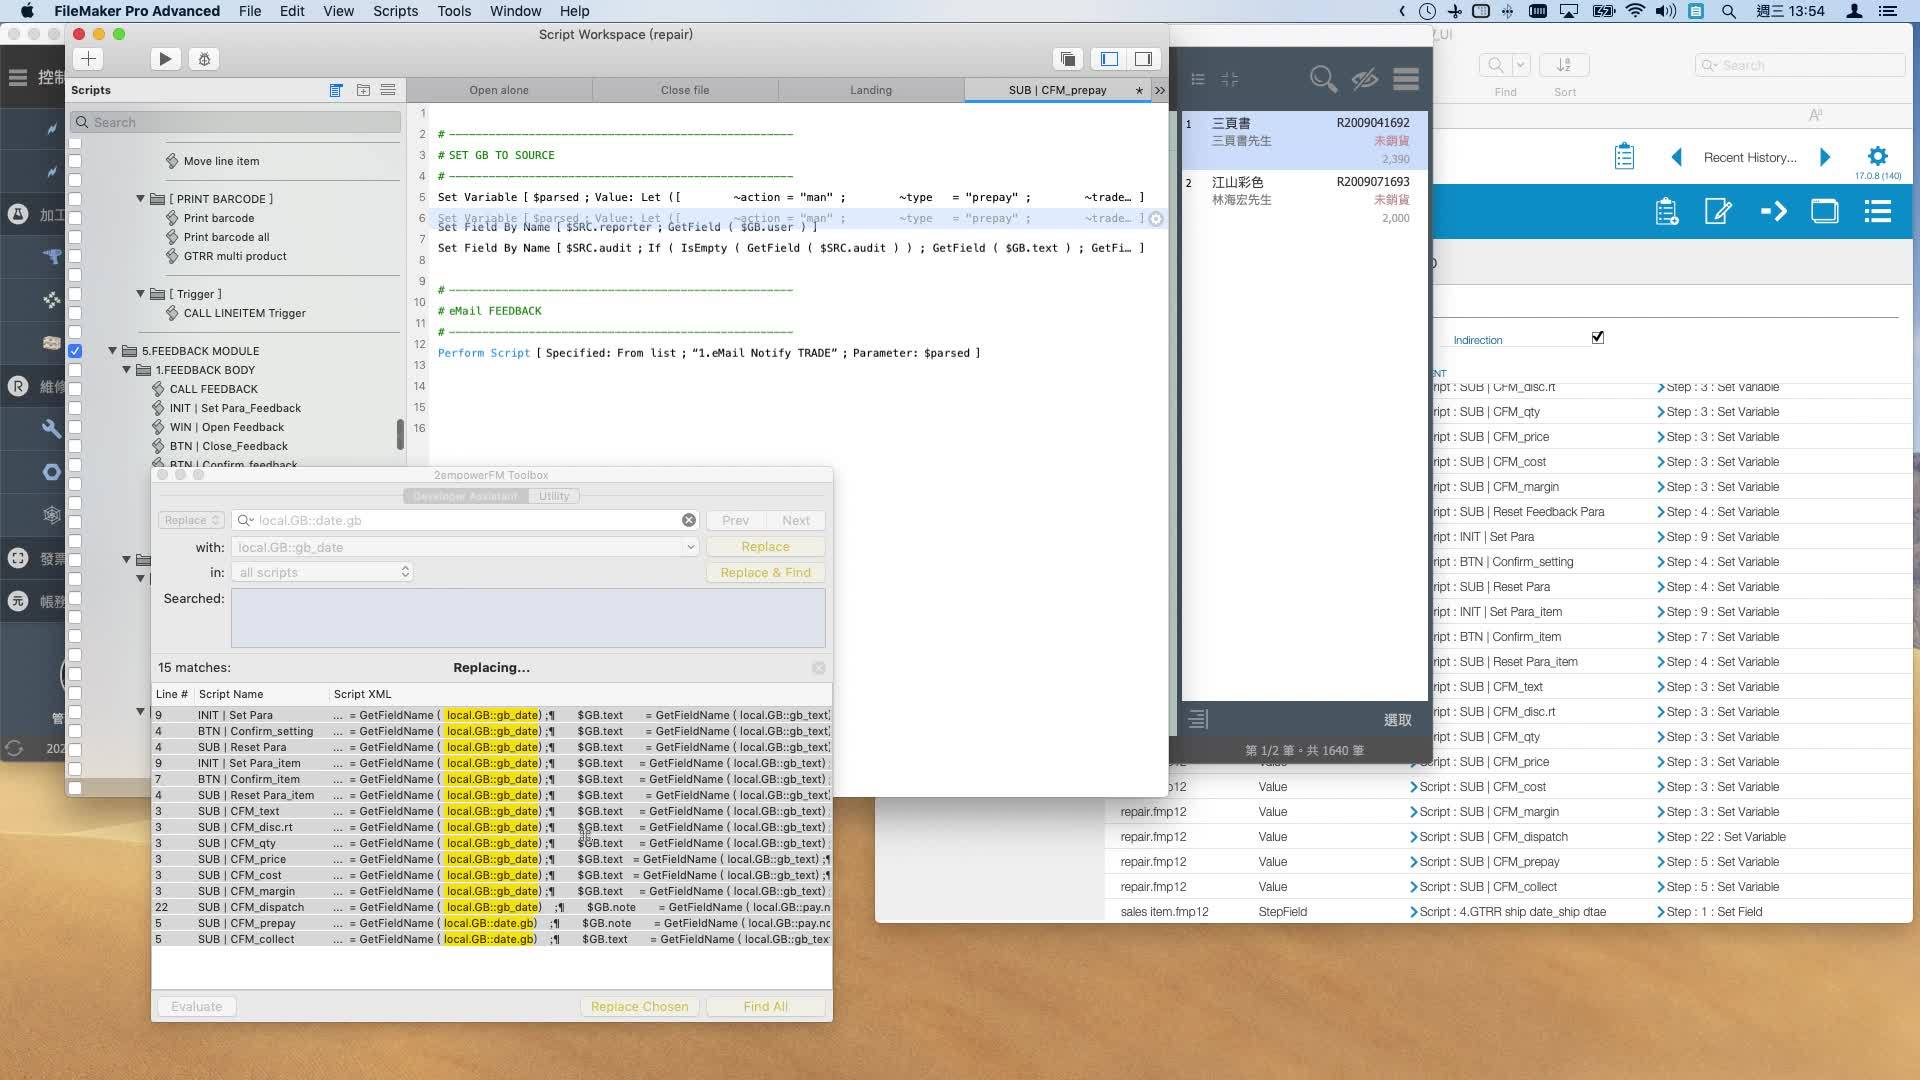The image size is (1920, 1080).
Task: Open the script debugger bug icon
Action: (x=204, y=59)
